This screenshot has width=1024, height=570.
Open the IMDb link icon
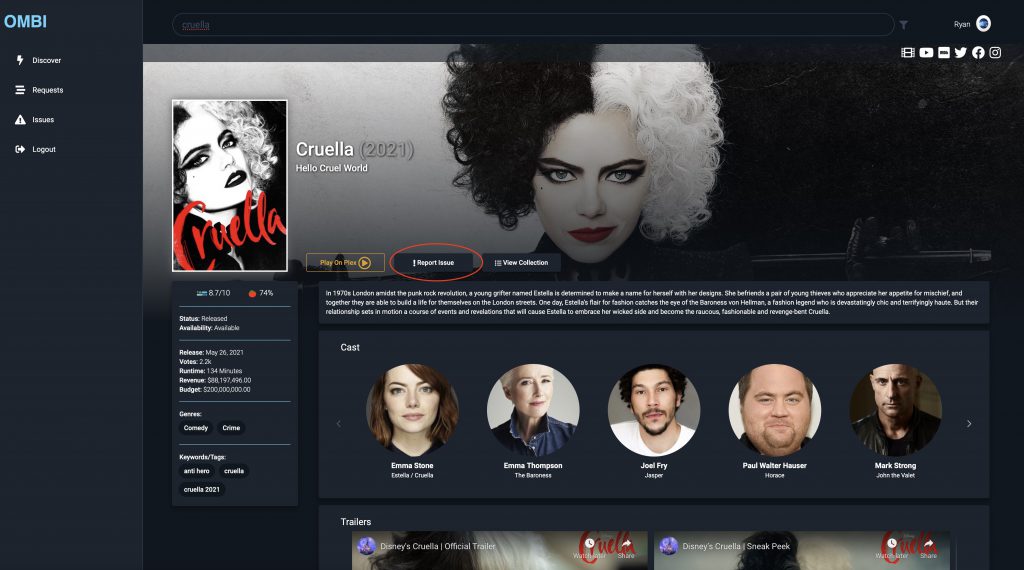pos(944,52)
